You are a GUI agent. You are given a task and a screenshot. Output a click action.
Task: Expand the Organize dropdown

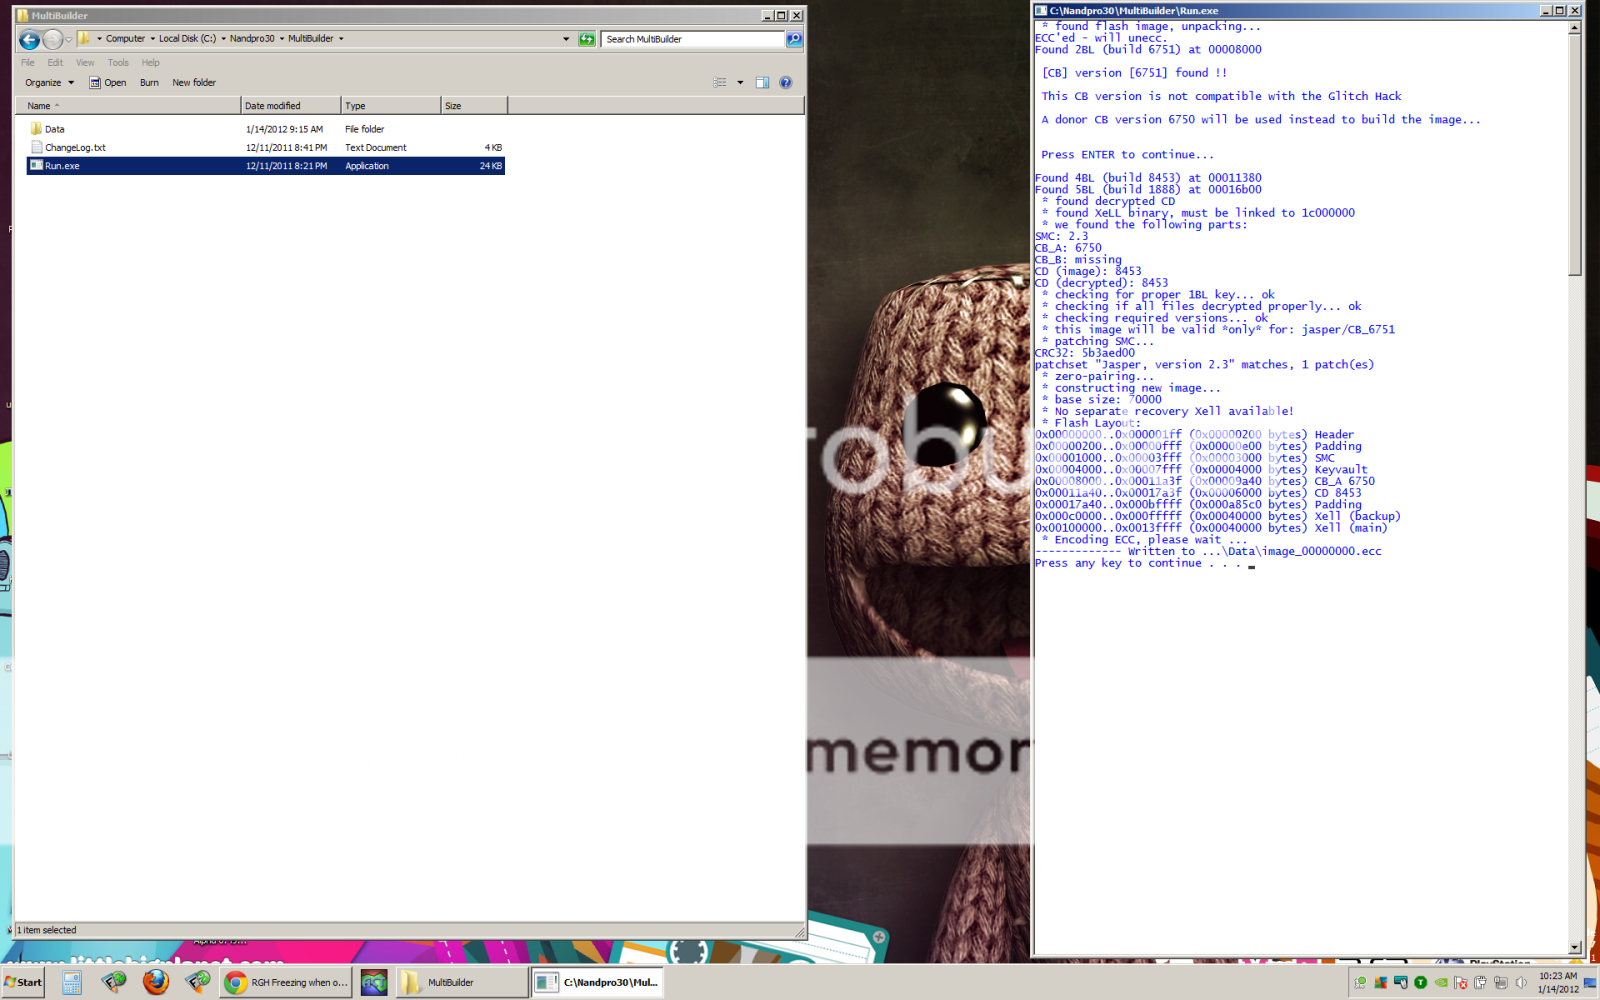click(49, 83)
